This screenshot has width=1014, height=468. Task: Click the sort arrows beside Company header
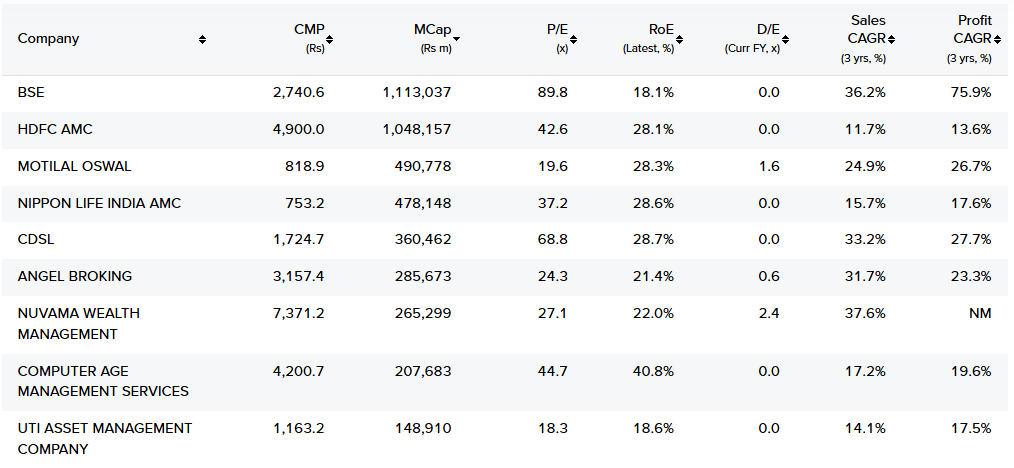tap(202, 39)
